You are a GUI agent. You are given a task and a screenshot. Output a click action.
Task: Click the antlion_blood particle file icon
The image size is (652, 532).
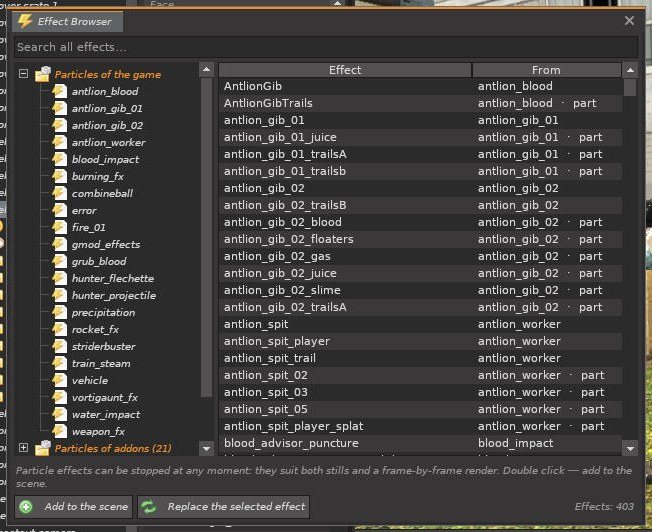pos(59,91)
